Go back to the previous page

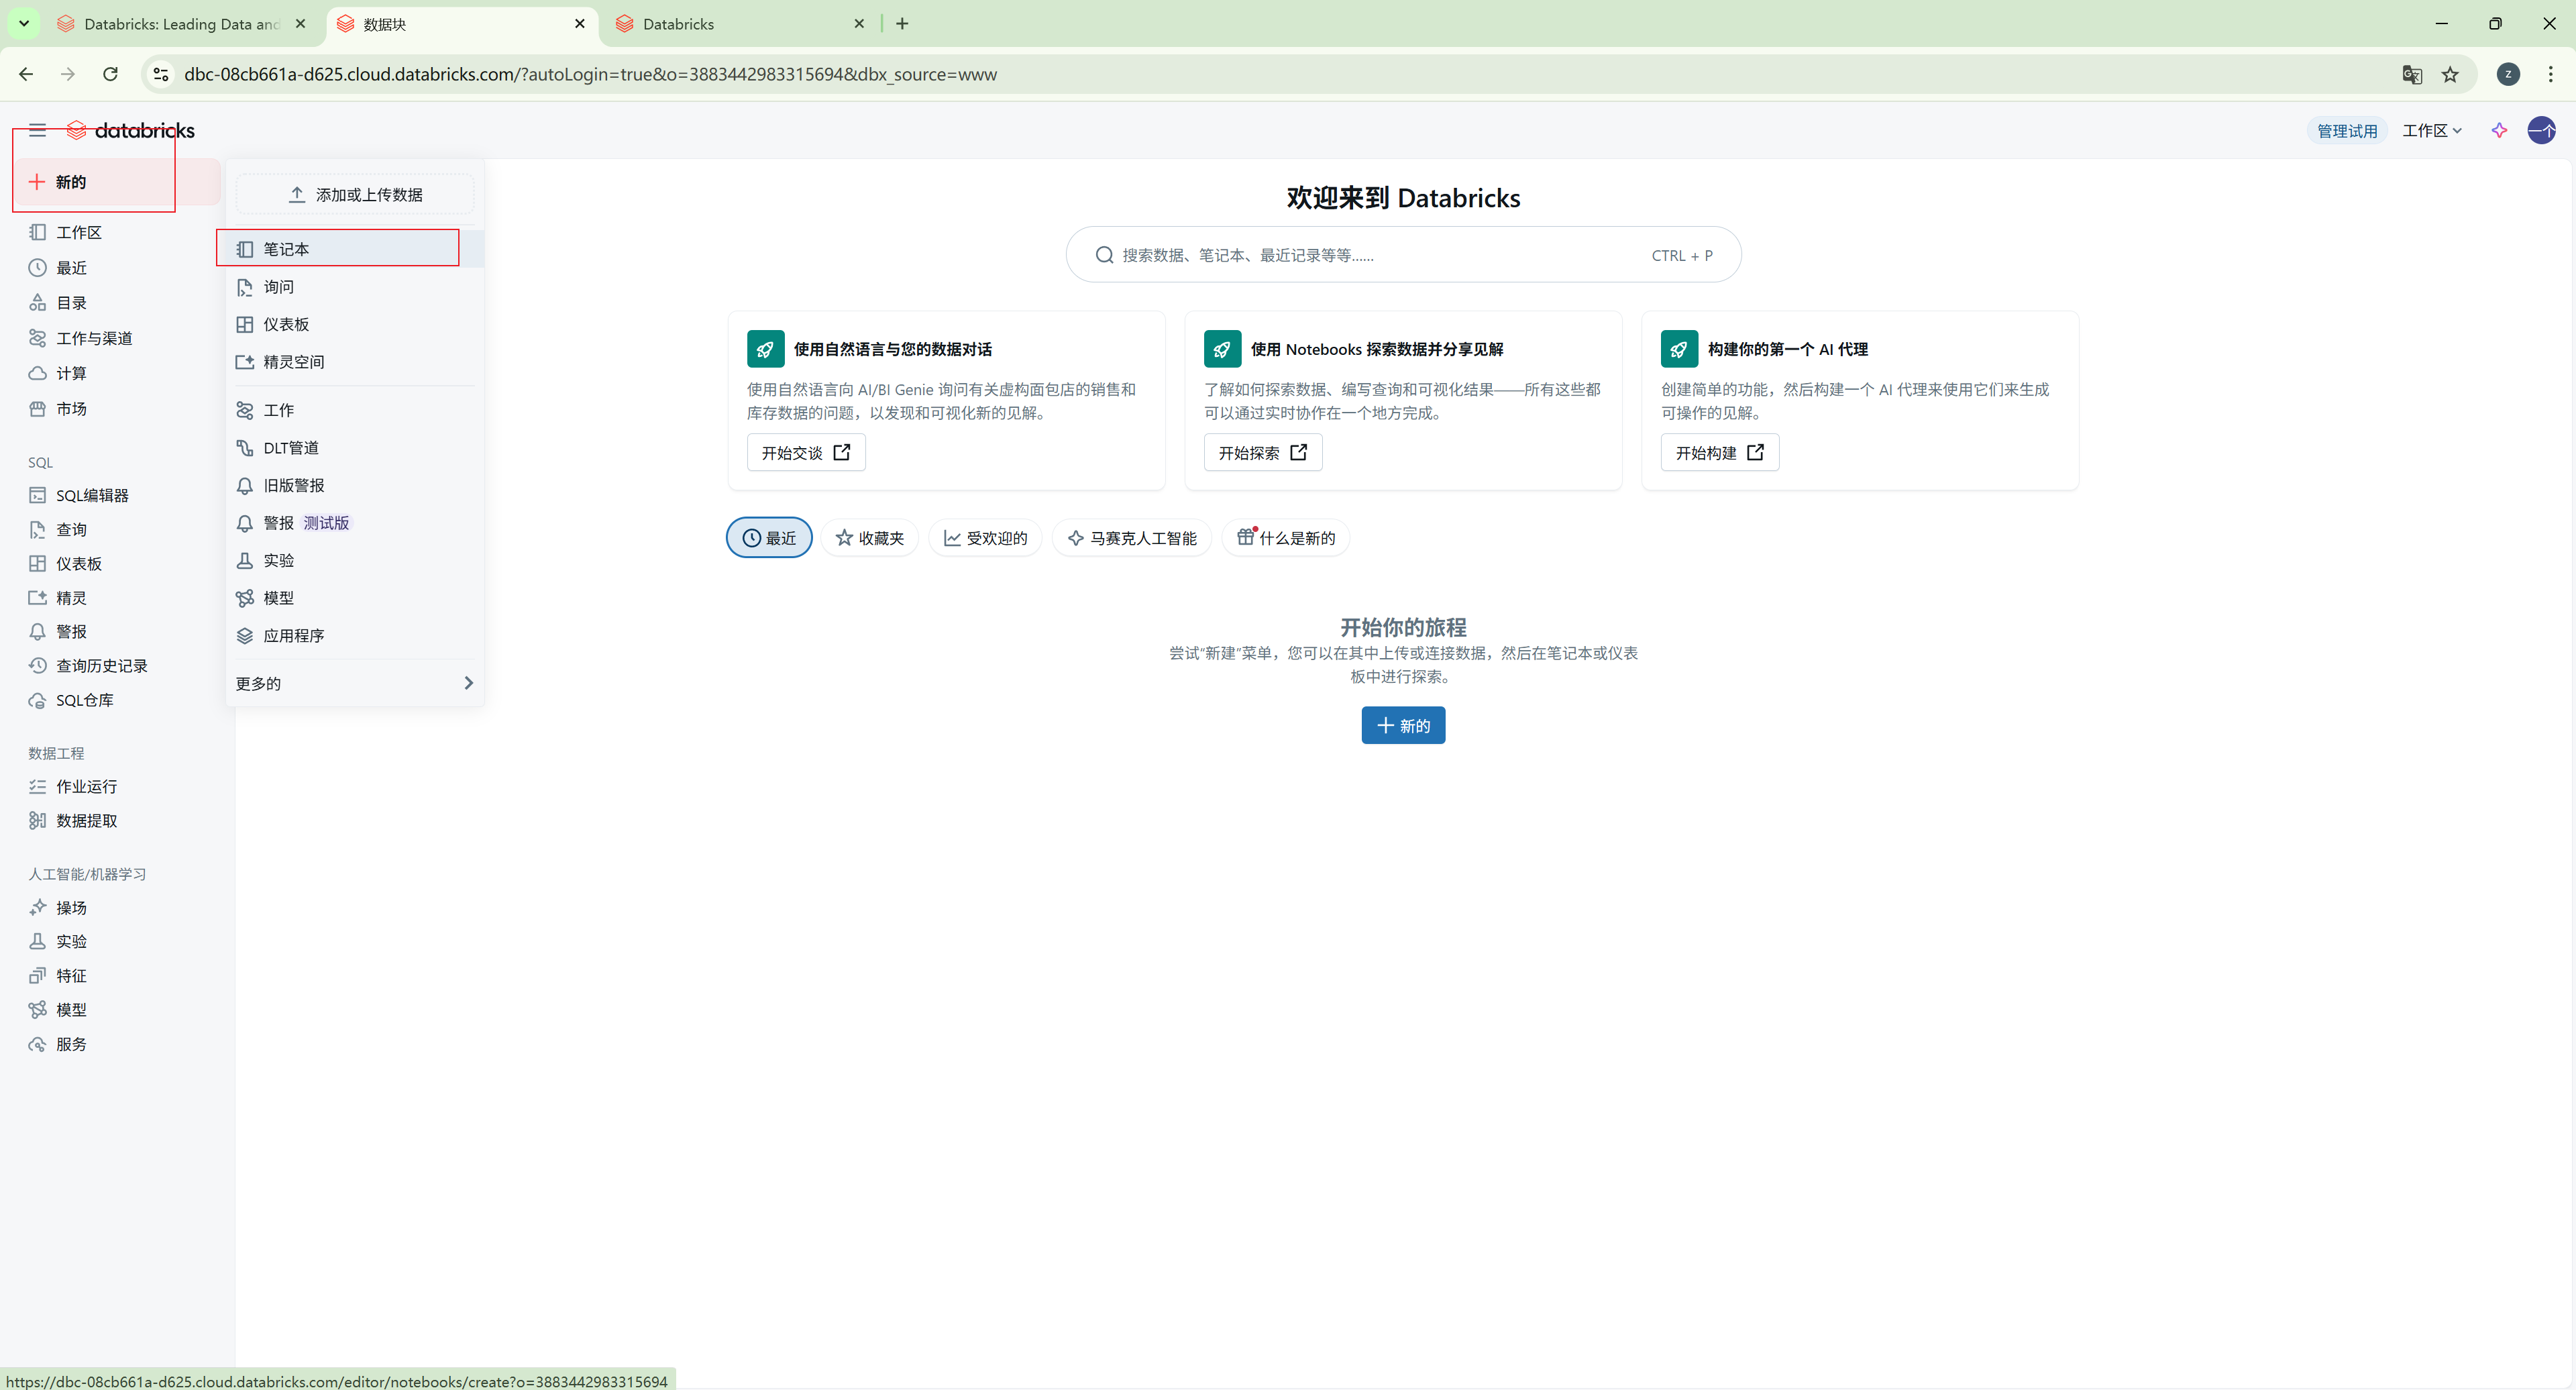26,74
